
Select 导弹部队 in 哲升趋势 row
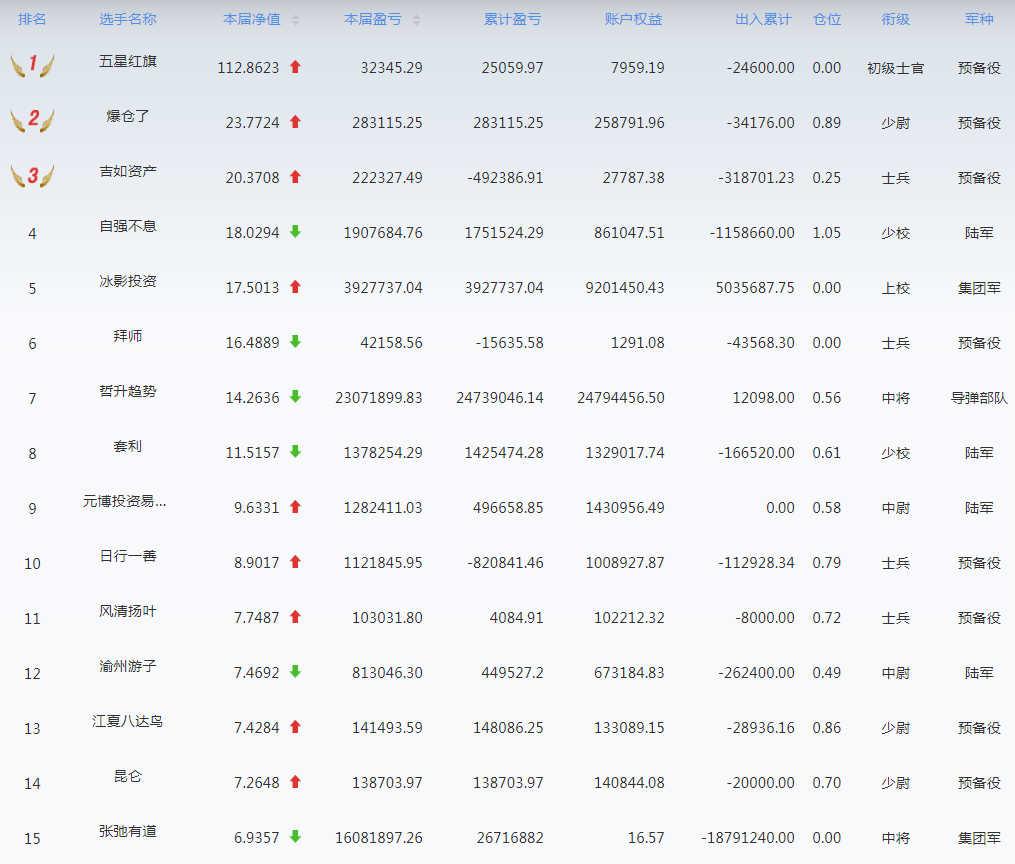(x=979, y=398)
